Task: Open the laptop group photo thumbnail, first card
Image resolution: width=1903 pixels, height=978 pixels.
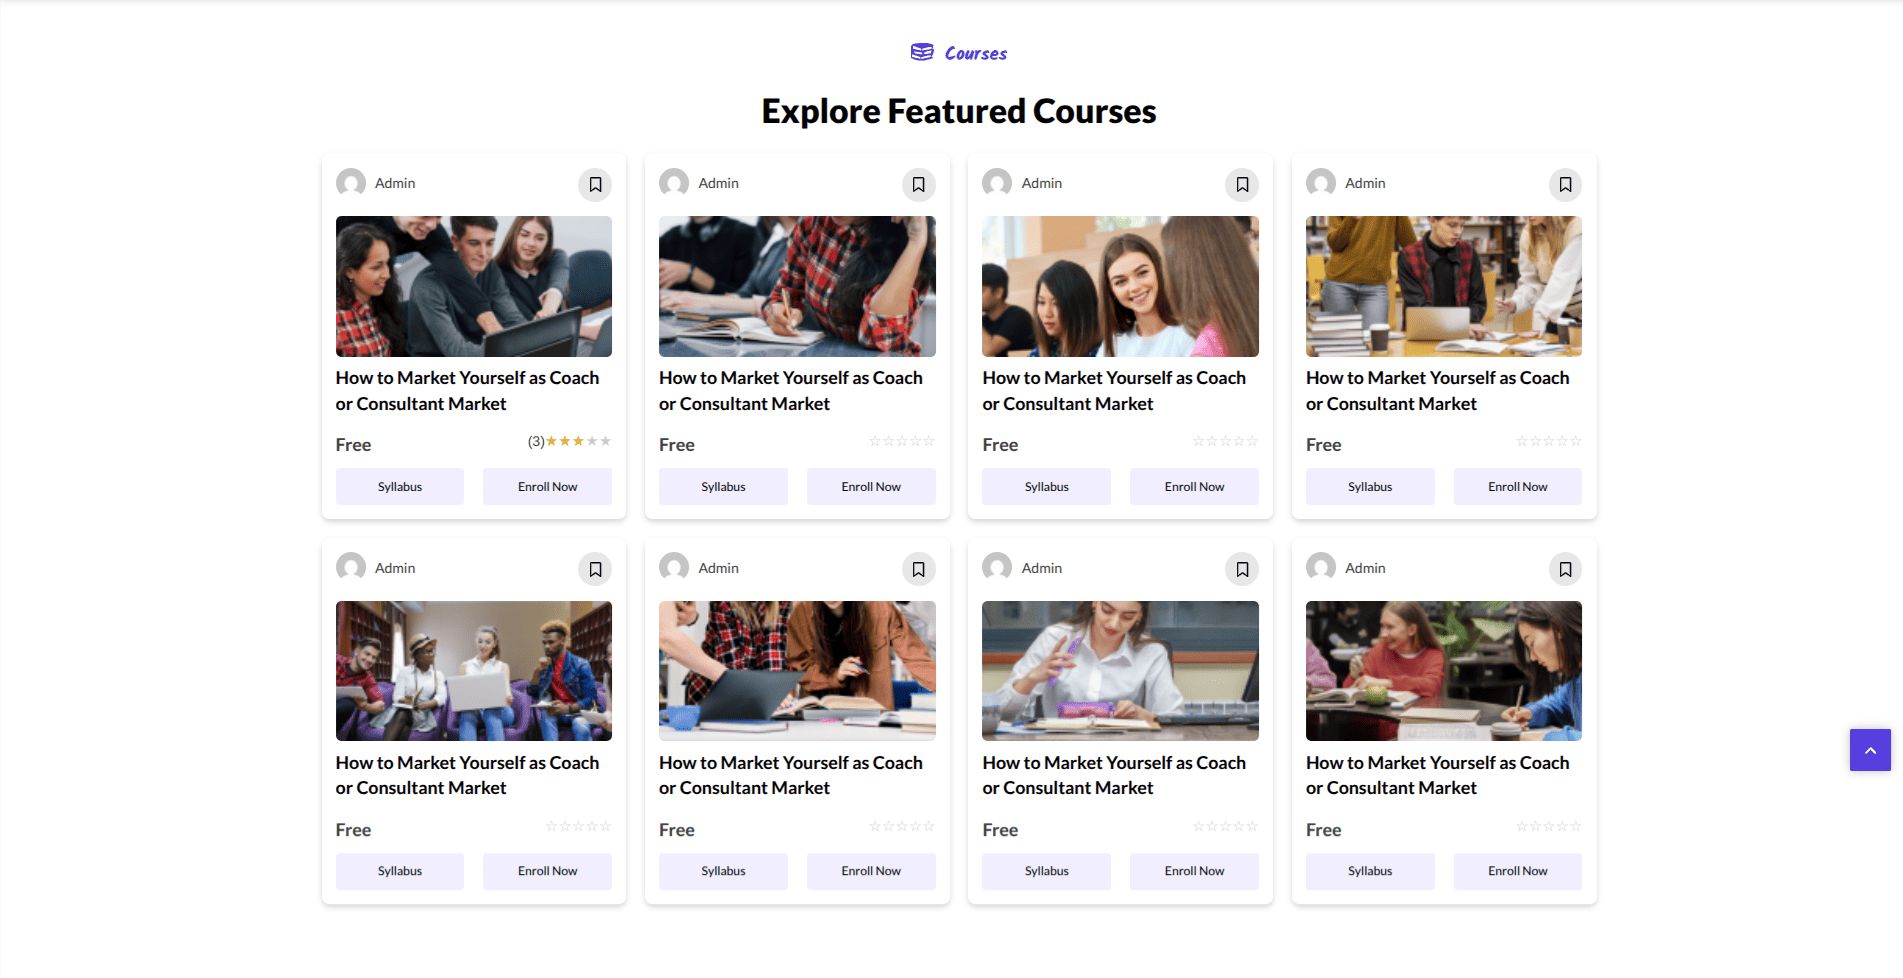Action: click(x=474, y=286)
